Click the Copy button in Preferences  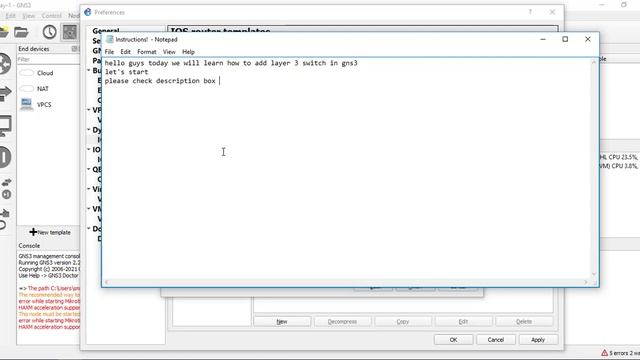point(402,322)
